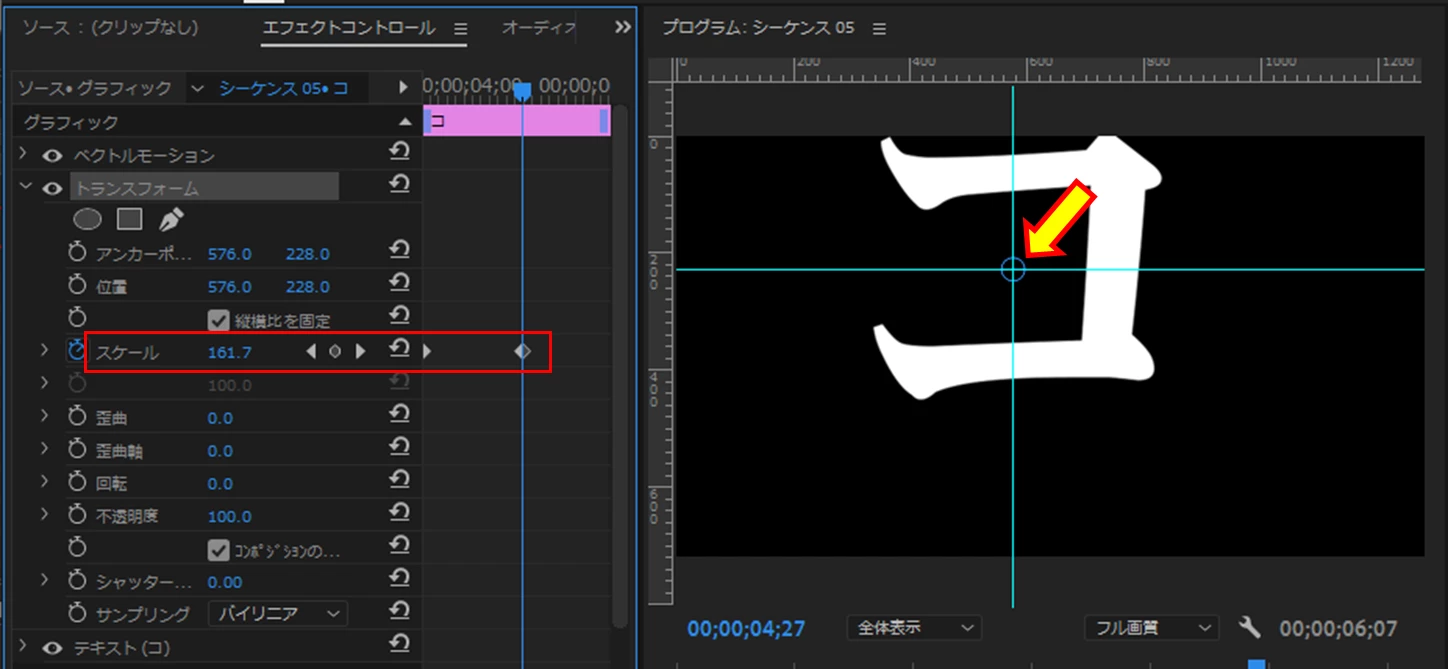Expand the 不透明度 parameter
The height and width of the screenshot is (669, 1448).
(44, 515)
